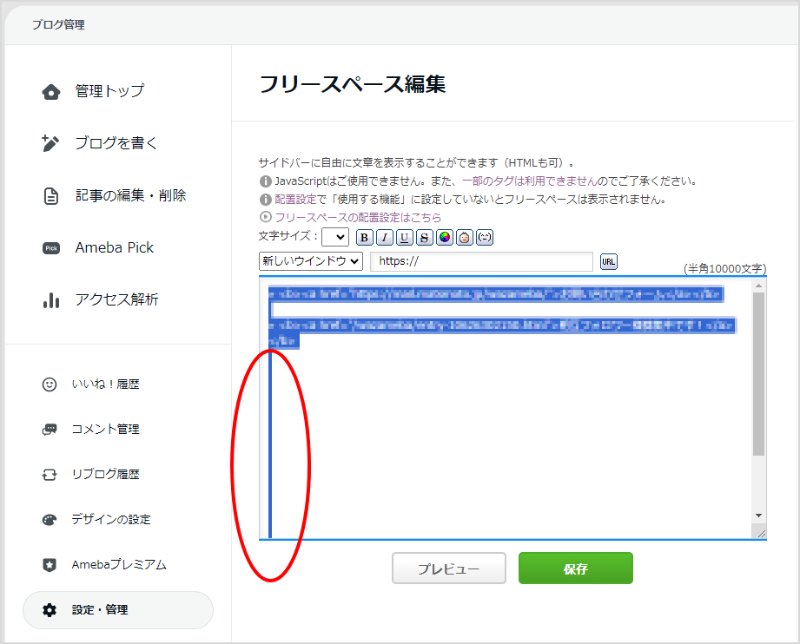Open Ameba Pick in sidebar

coord(114,247)
